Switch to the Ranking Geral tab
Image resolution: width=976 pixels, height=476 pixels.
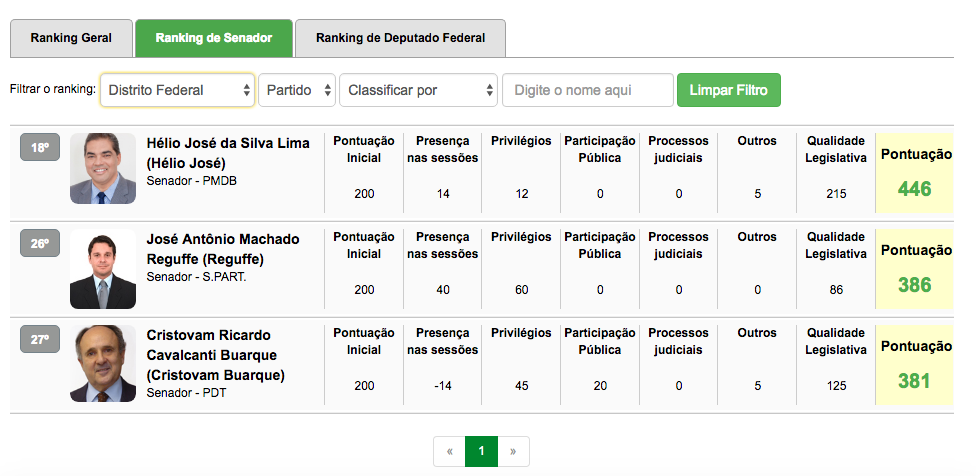[70, 39]
